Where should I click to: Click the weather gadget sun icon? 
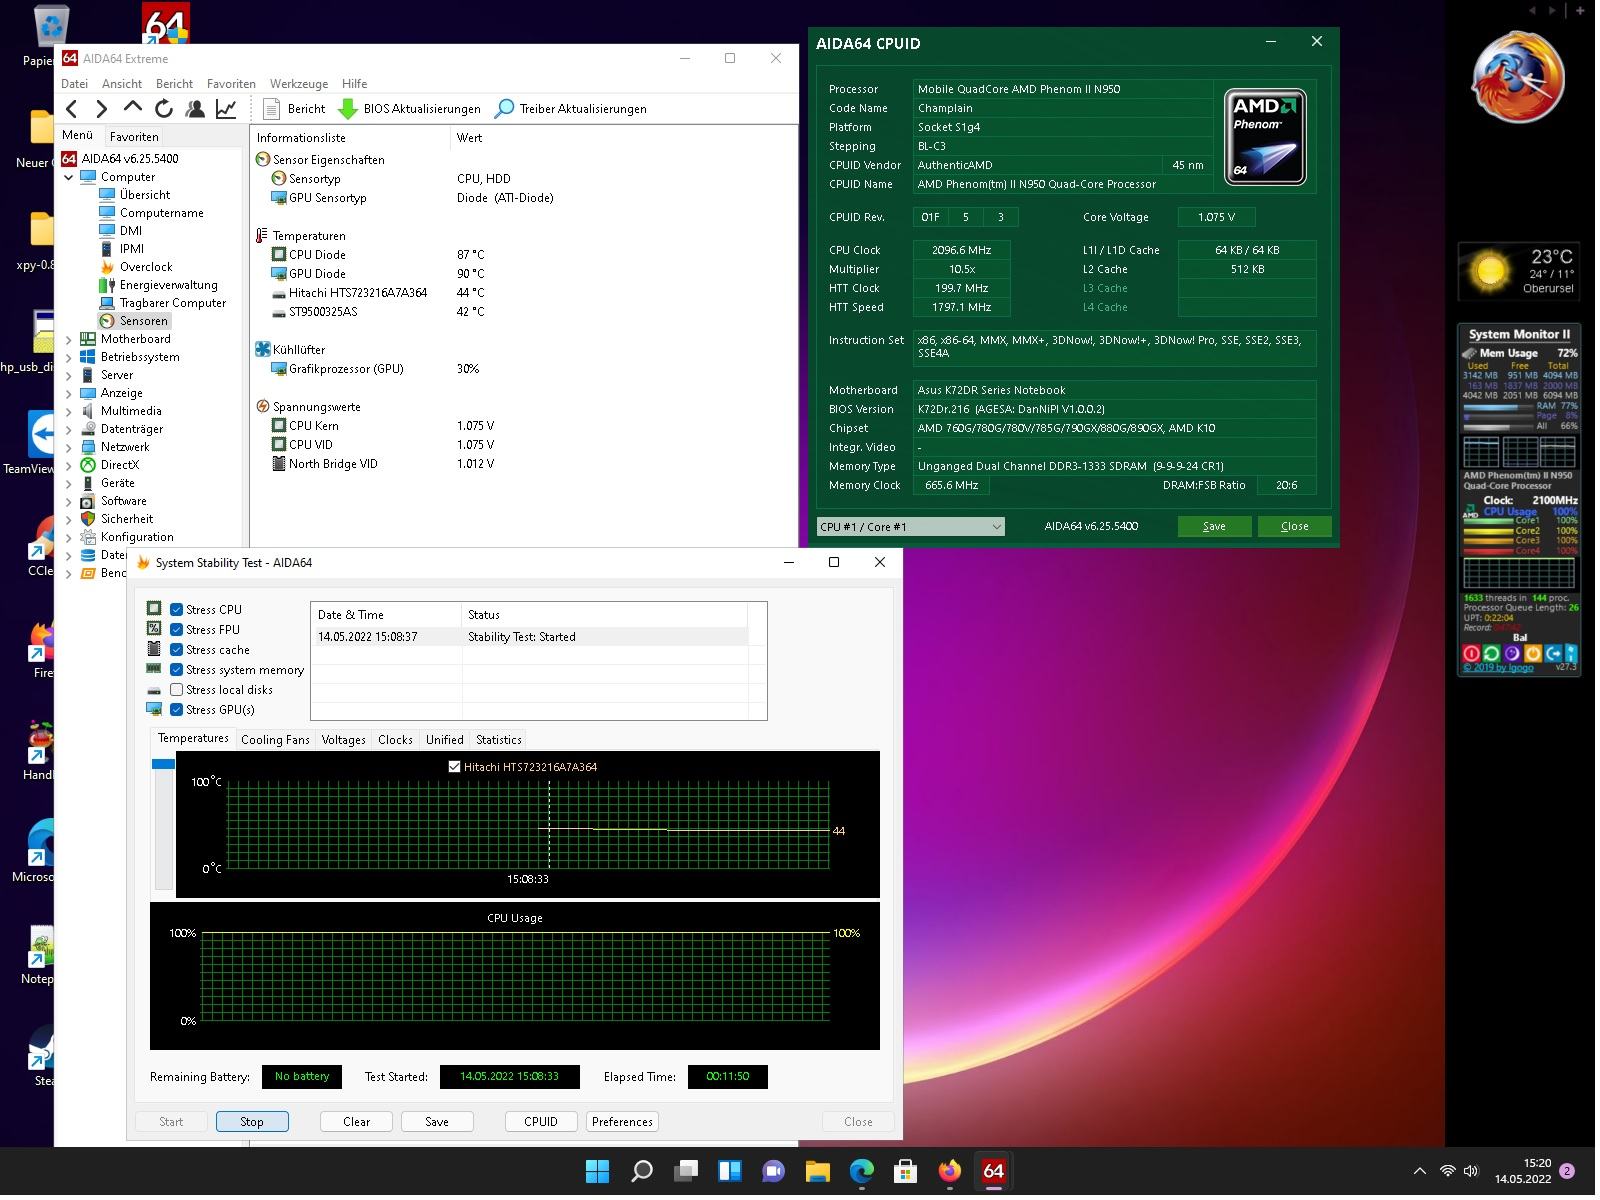pos(1489,271)
